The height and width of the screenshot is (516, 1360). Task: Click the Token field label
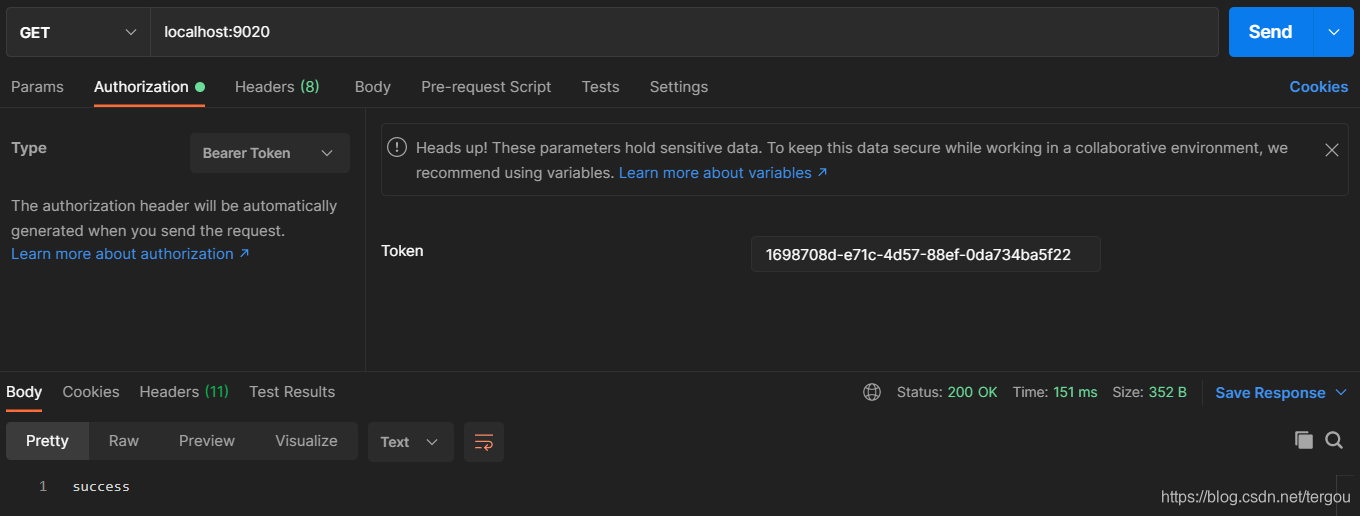pos(402,251)
